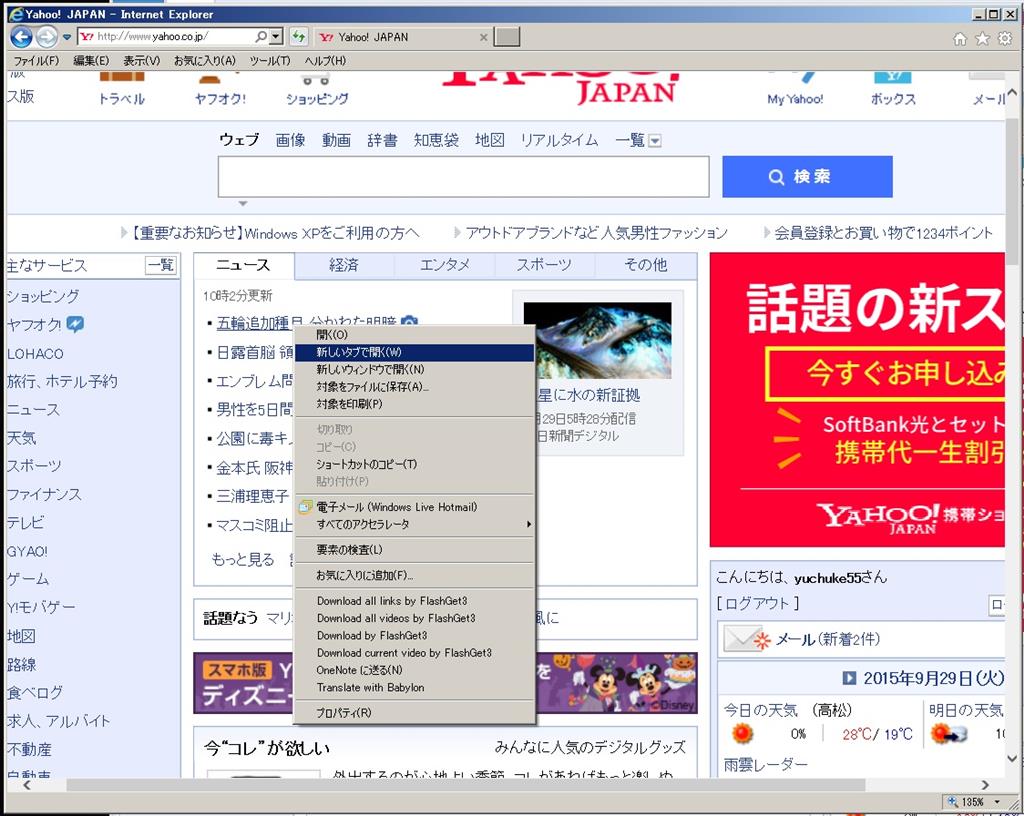Open the ツール(T) menu
This screenshot has width=1024, height=816.
[270, 61]
